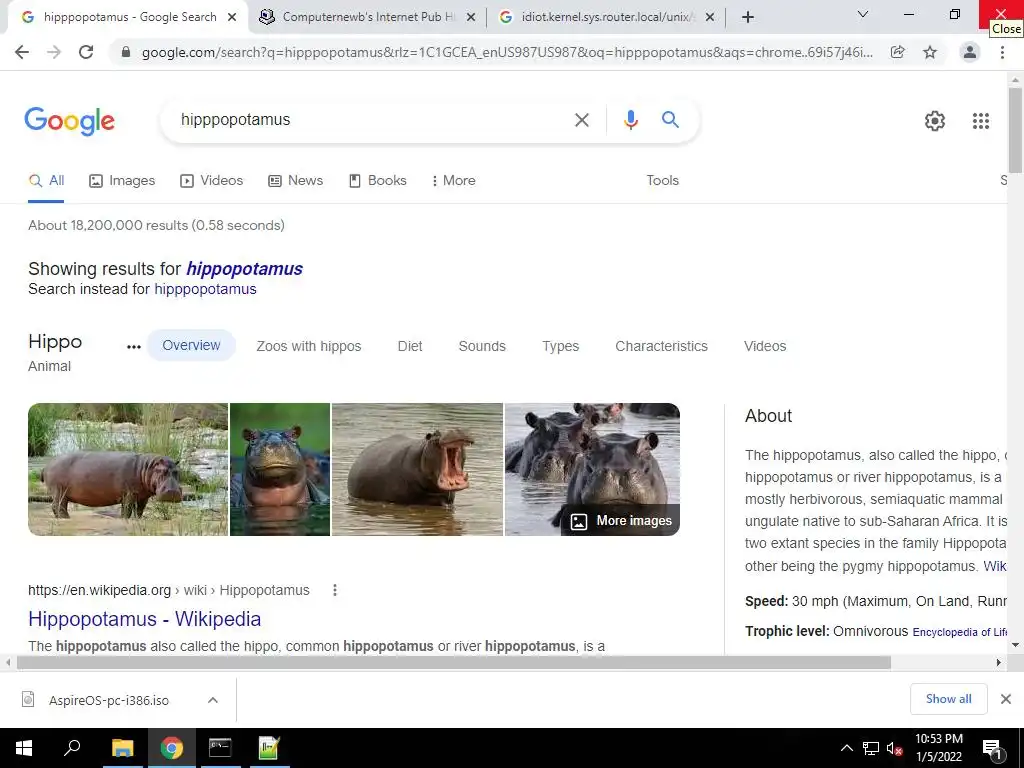Show hidden system tray icons

tap(846, 748)
